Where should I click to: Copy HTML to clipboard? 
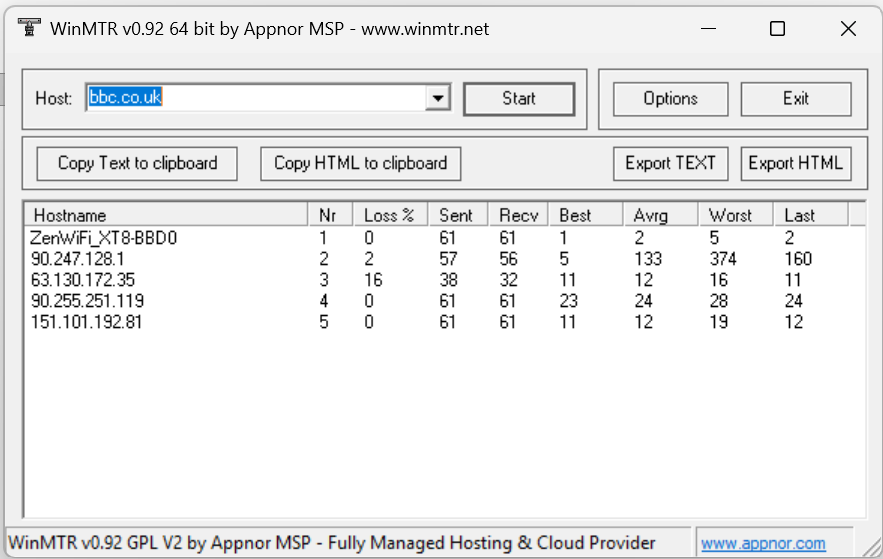click(360, 164)
